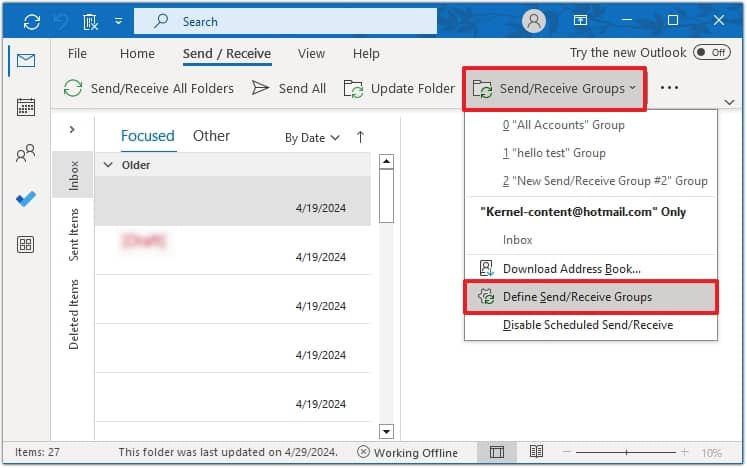Click into the Search box

click(285, 21)
